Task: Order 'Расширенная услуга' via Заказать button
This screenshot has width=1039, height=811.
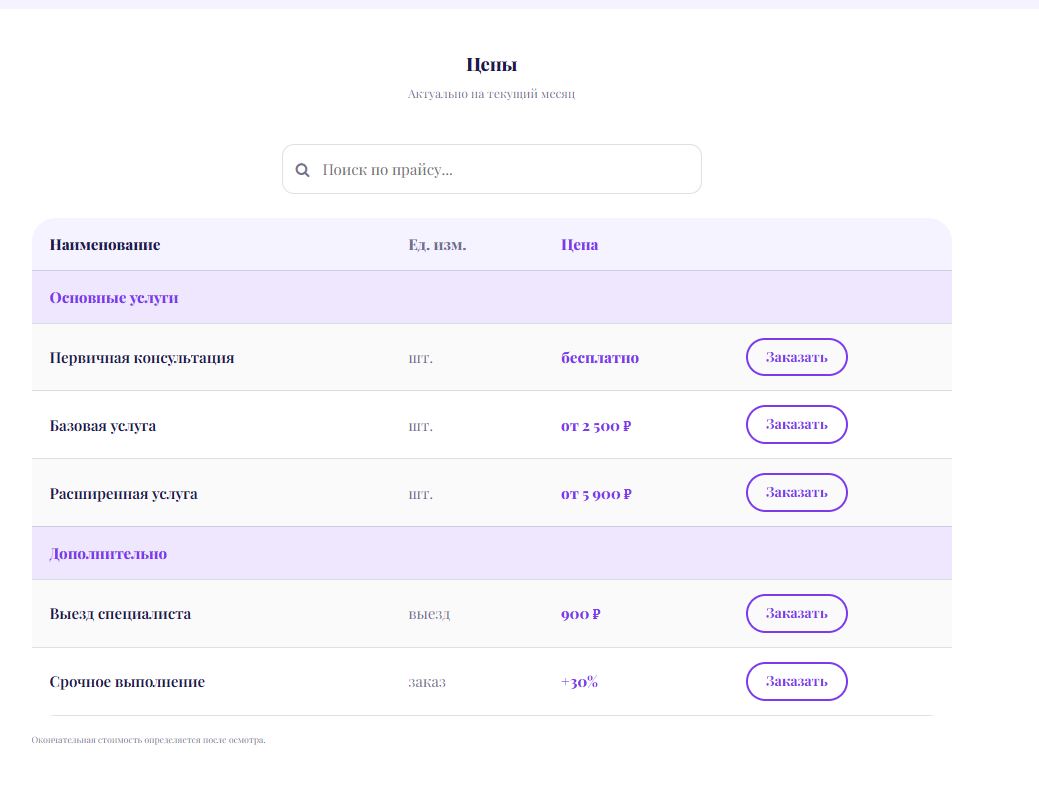Action: [796, 492]
